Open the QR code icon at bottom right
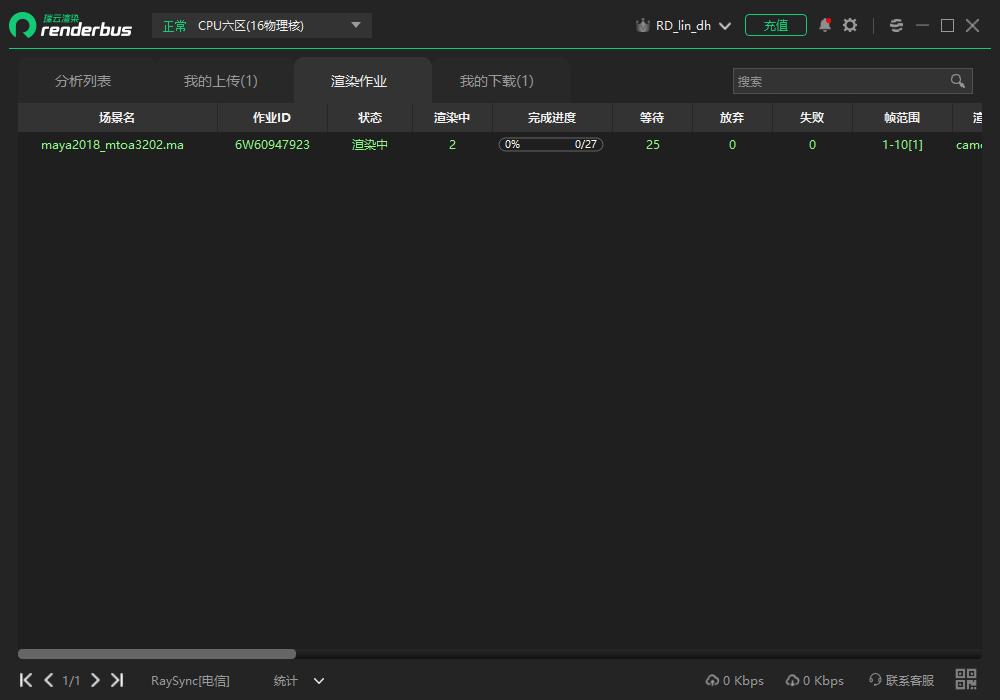 click(x=966, y=679)
